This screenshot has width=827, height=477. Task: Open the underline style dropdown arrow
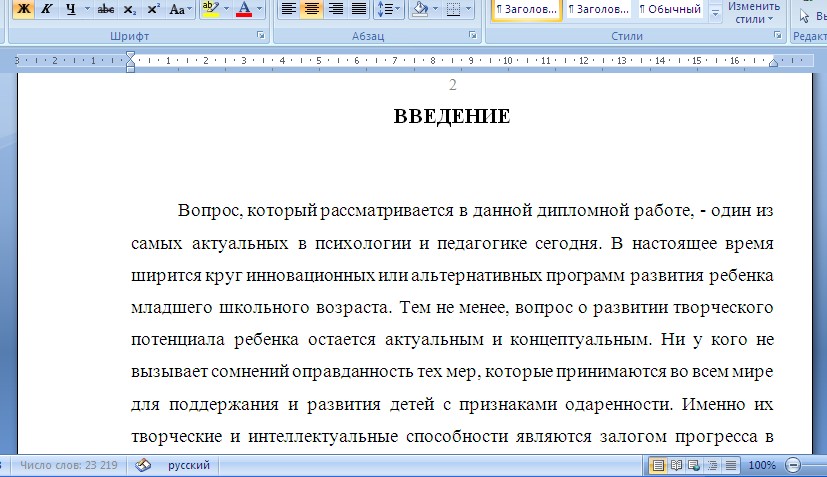click(87, 9)
